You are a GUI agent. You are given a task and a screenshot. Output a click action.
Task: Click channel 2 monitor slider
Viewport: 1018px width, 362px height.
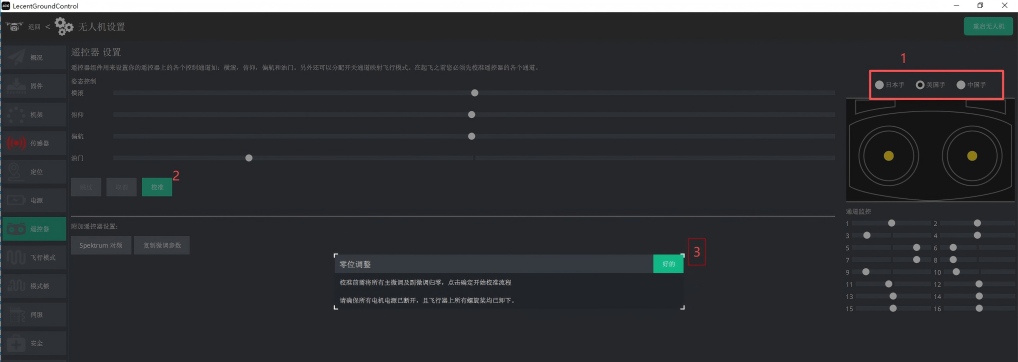(x=977, y=223)
